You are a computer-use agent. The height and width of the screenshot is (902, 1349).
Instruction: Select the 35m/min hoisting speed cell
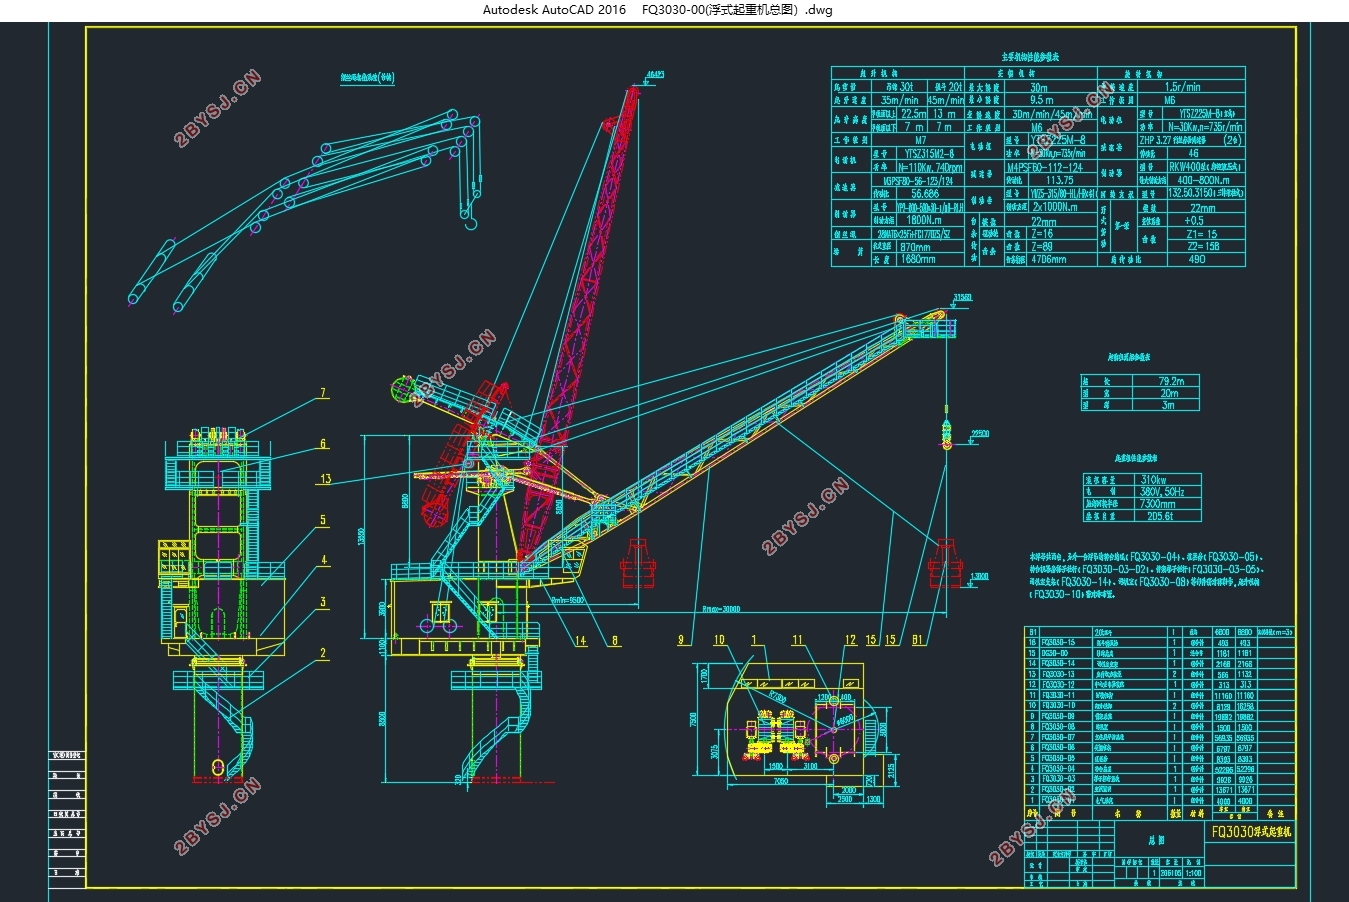[x=898, y=100]
